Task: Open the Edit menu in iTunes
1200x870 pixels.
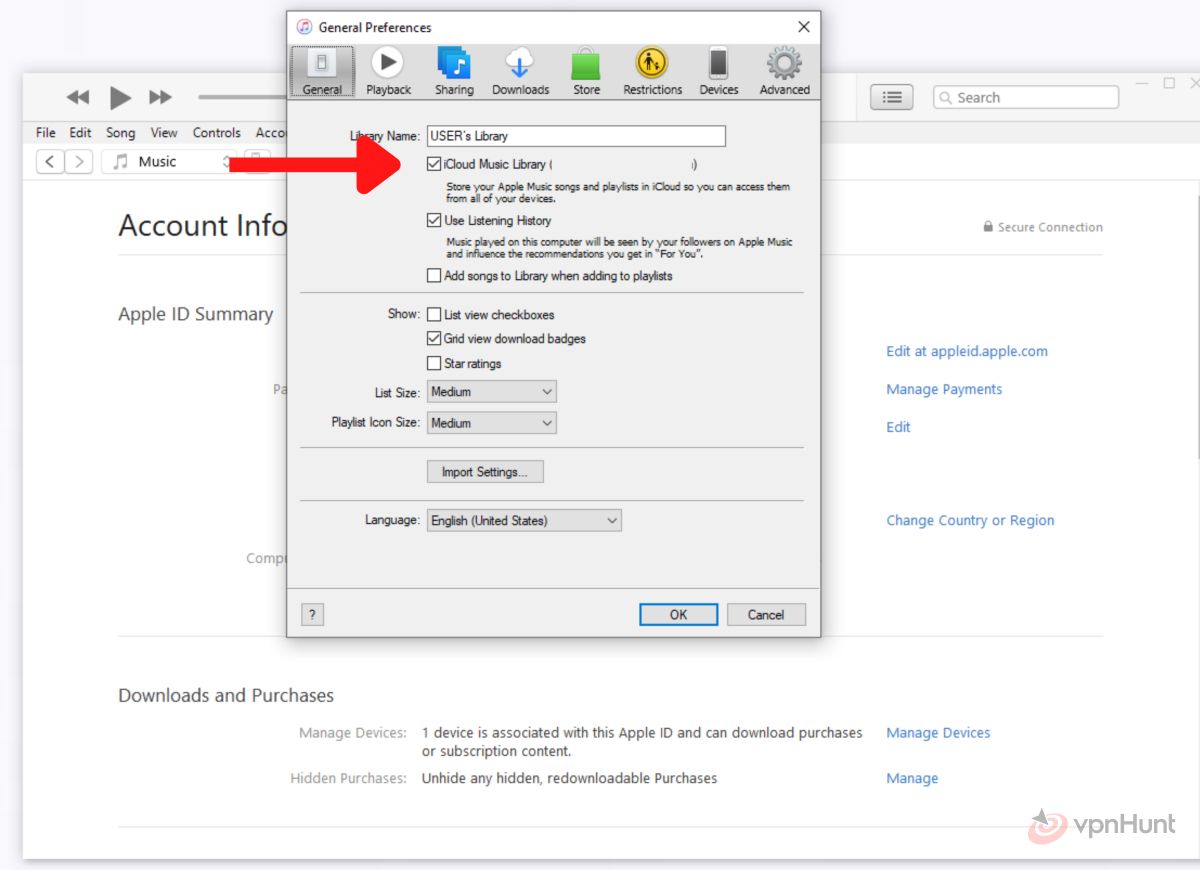Action: (x=81, y=132)
